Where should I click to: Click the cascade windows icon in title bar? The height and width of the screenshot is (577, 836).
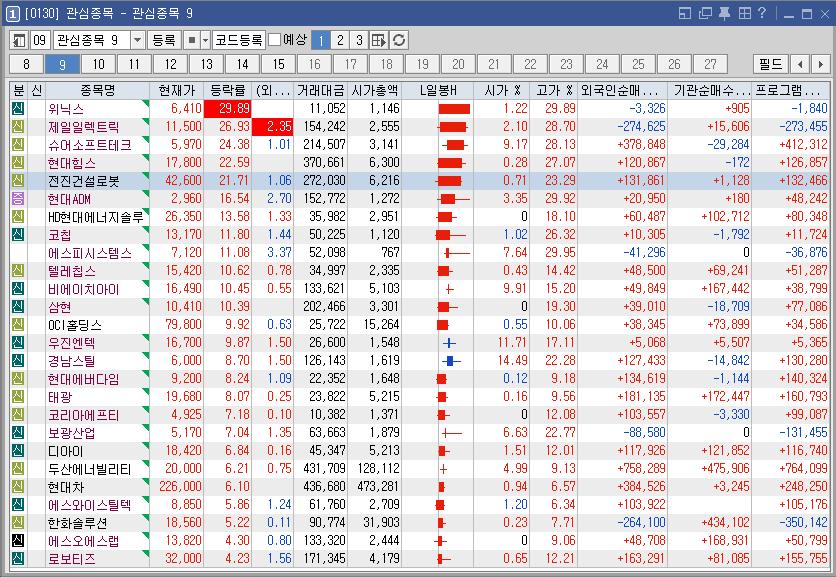[705, 13]
